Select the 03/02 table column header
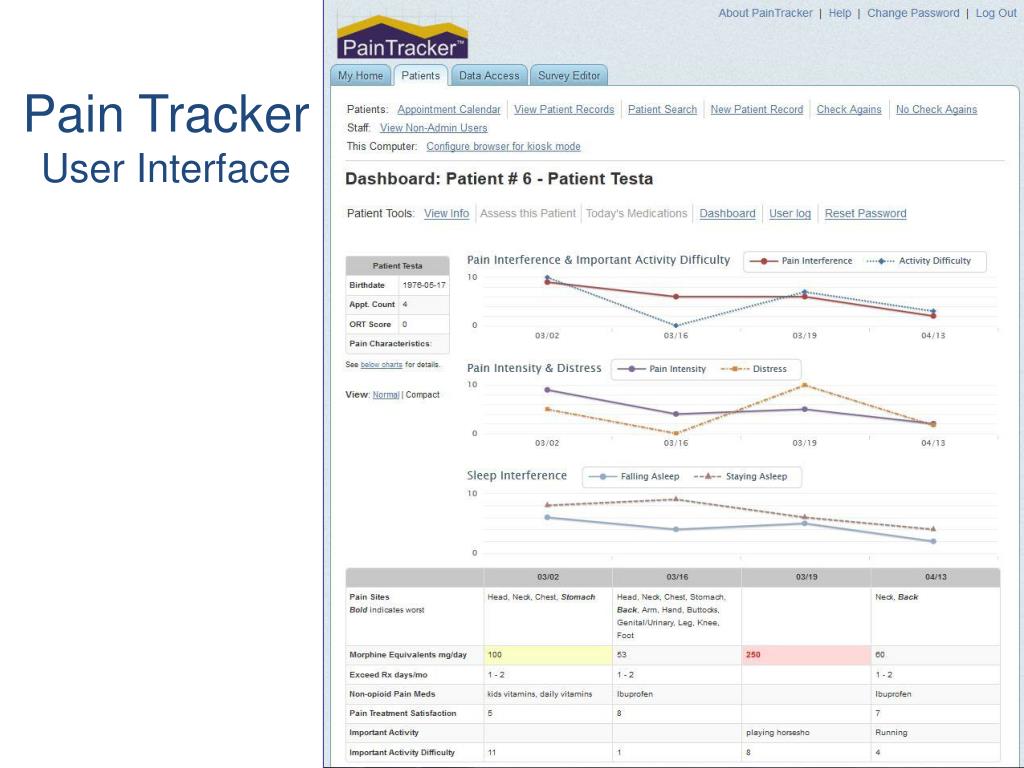The height and width of the screenshot is (768, 1024). click(x=548, y=577)
